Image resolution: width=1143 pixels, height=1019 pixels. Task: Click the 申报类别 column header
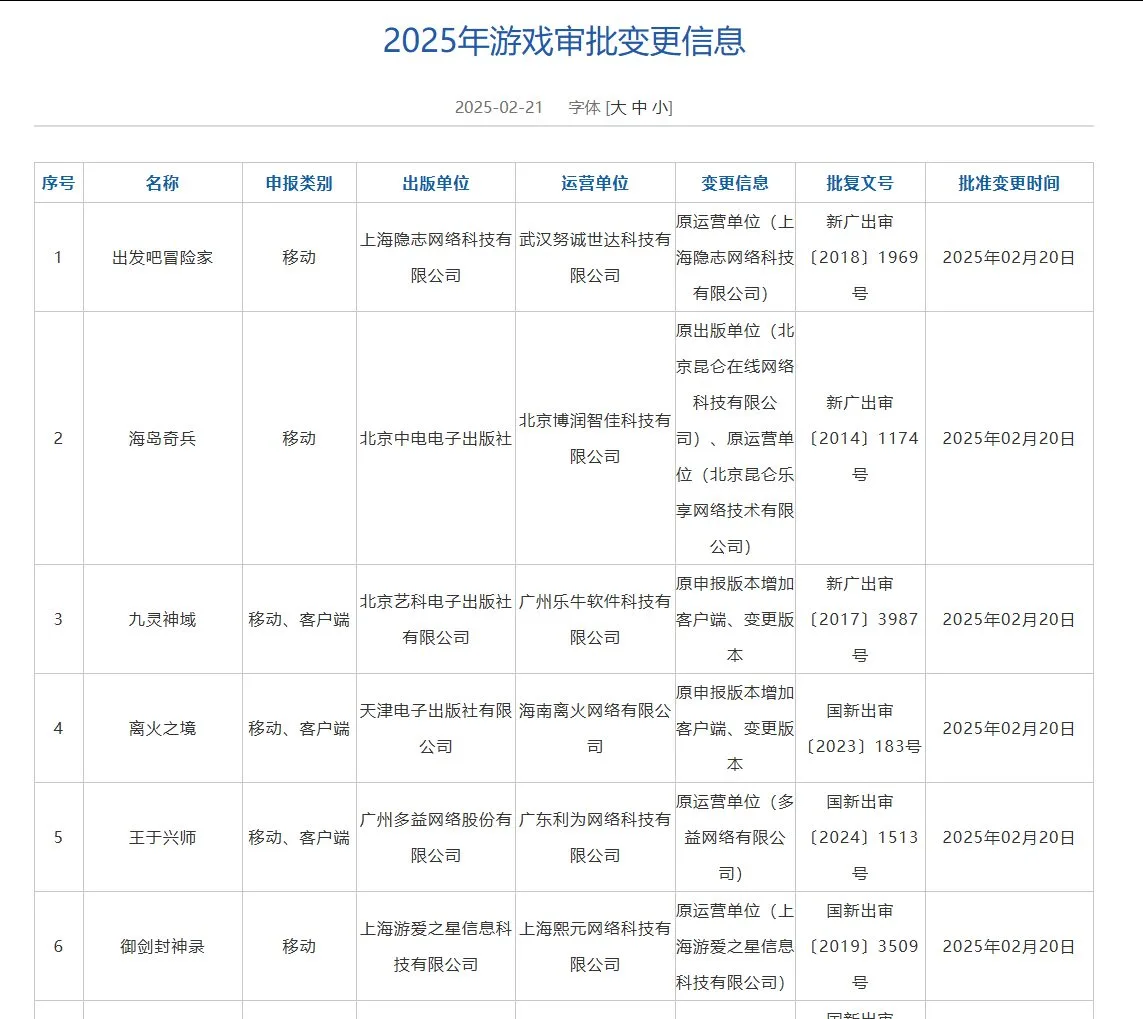[x=298, y=183]
